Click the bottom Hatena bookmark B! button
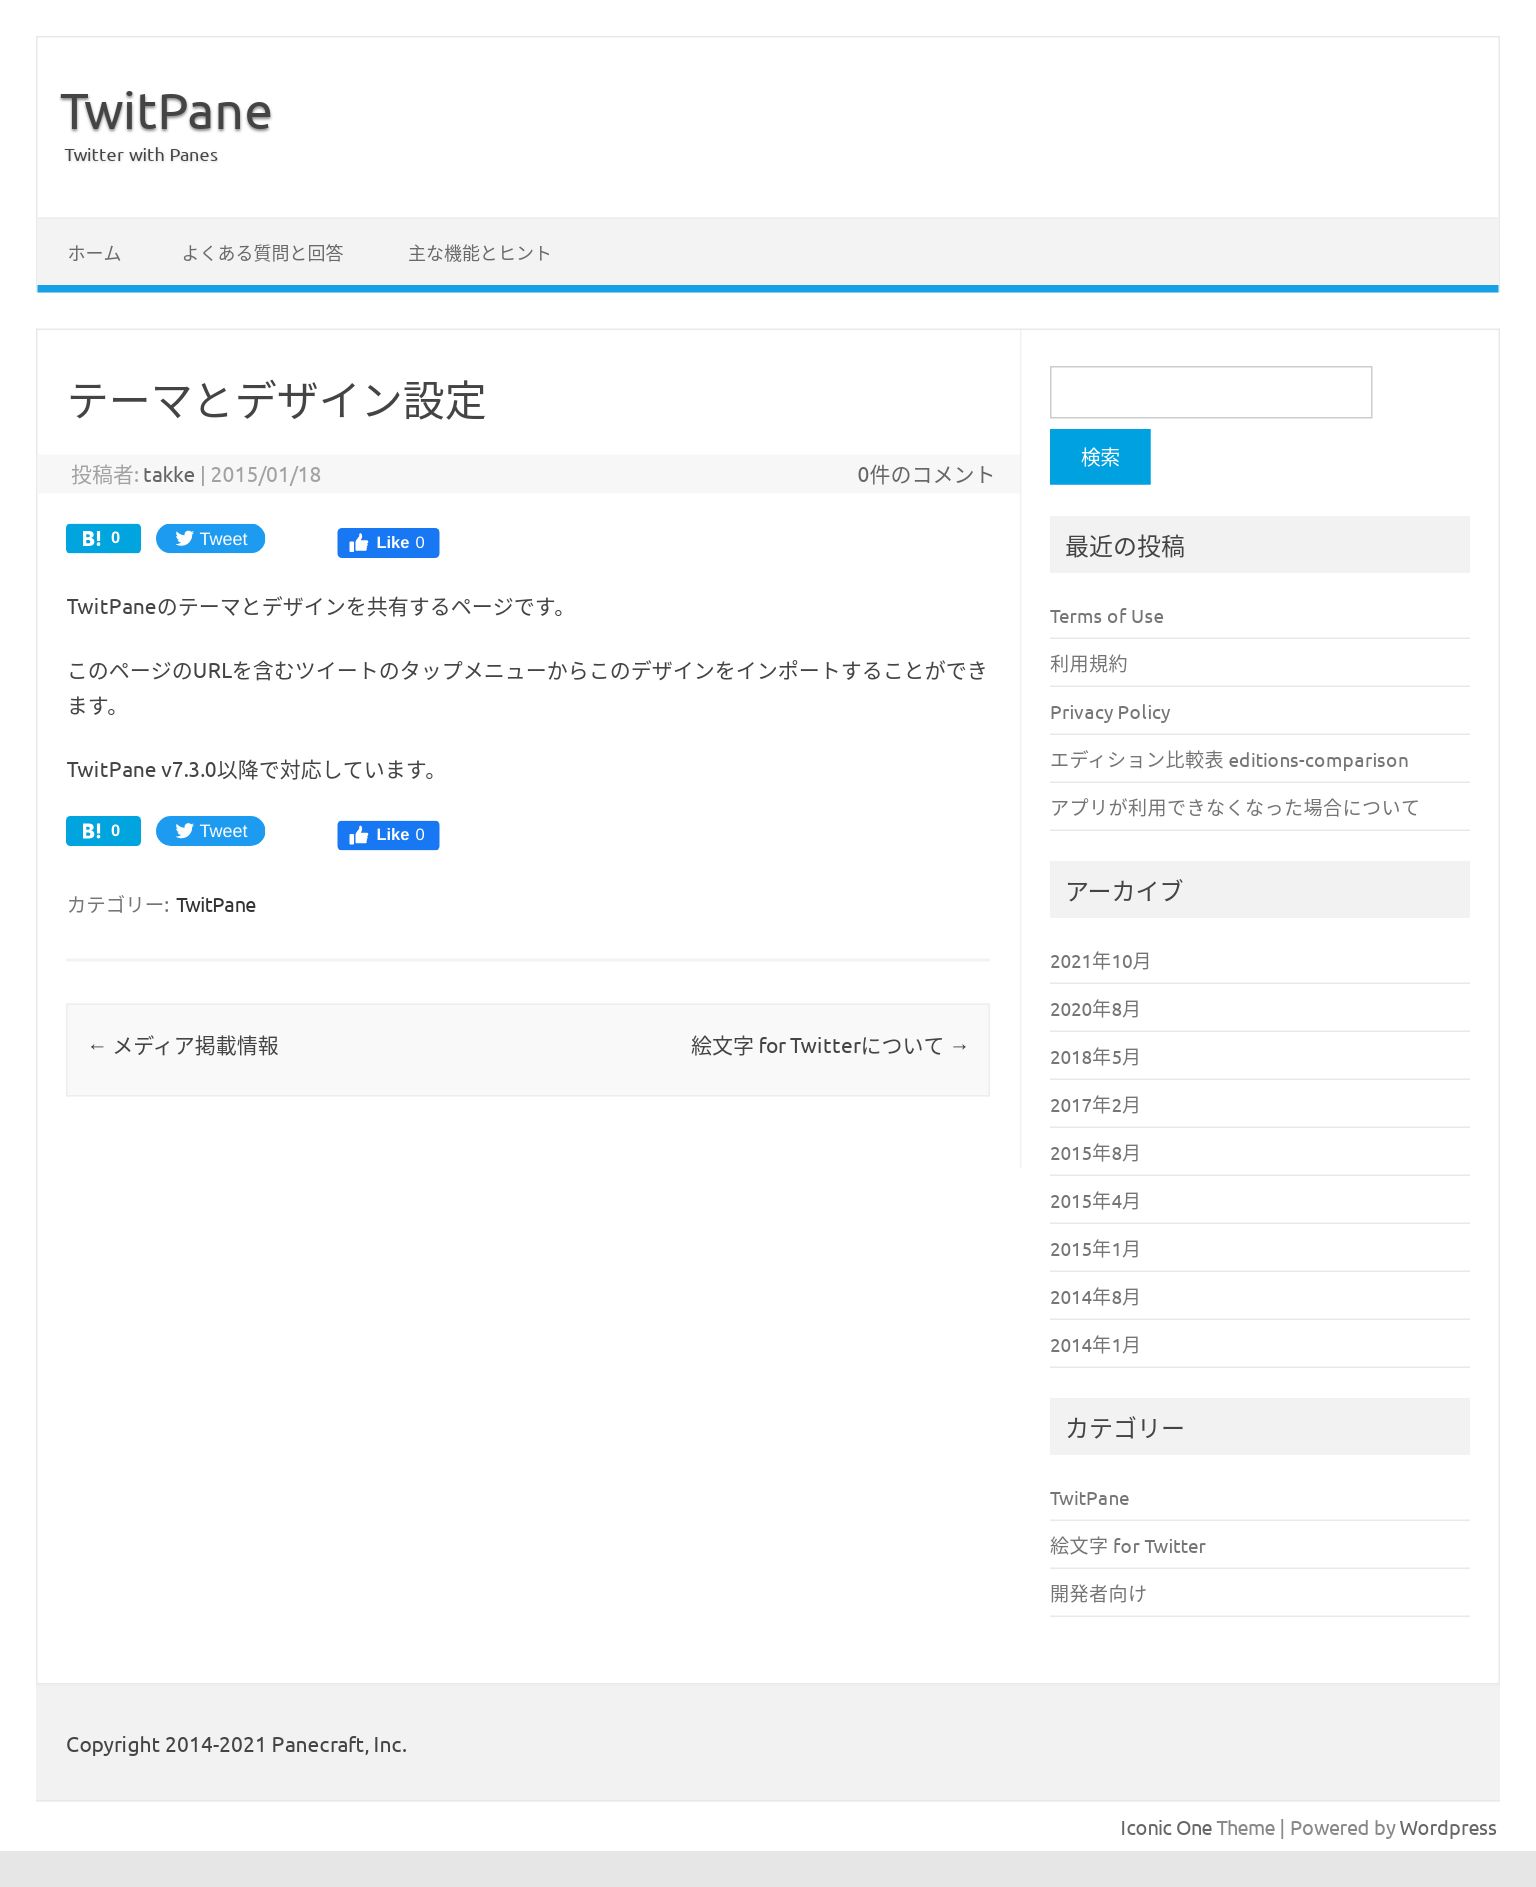 [103, 831]
